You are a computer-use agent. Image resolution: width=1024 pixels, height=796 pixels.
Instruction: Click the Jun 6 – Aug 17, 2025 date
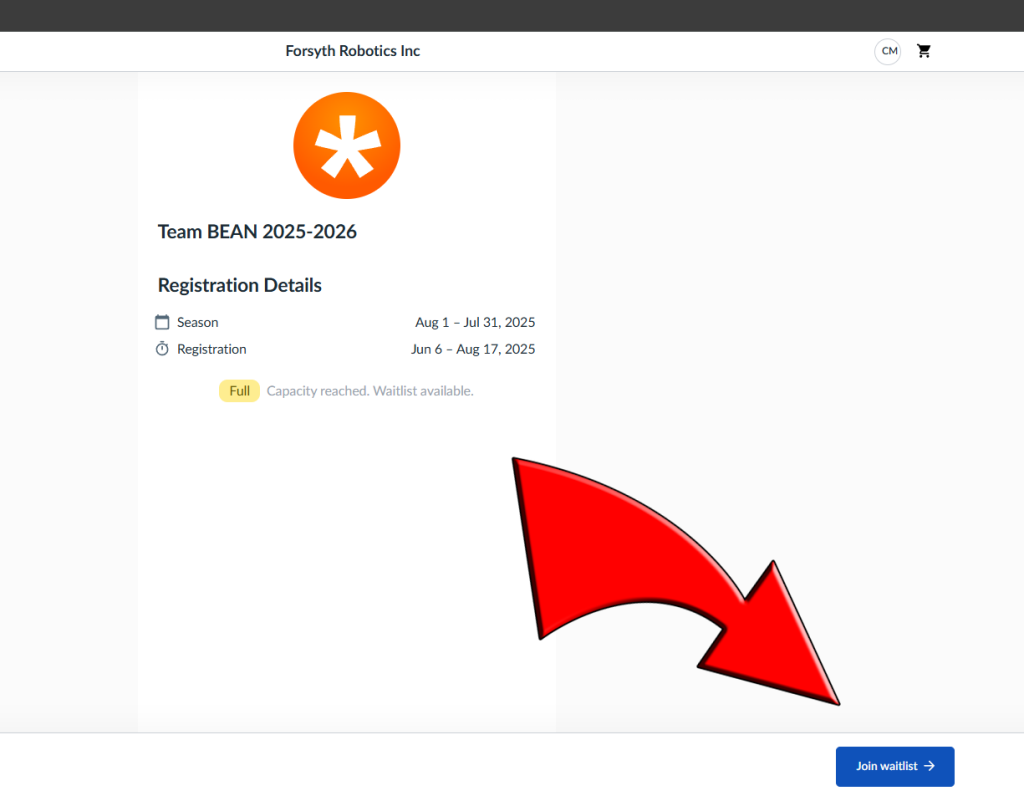(x=473, y=349)
